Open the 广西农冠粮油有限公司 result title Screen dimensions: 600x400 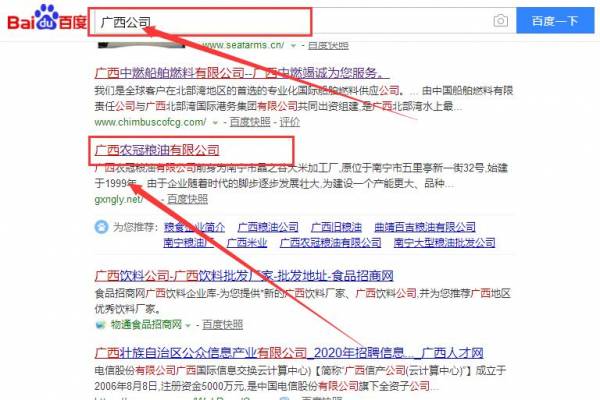(156, 150)
